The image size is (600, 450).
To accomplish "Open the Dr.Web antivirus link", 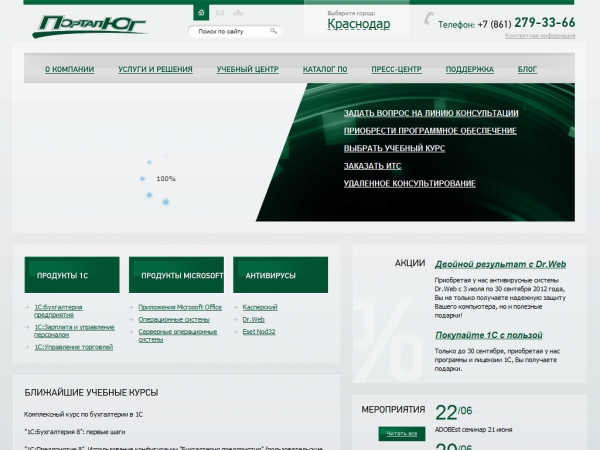I will (x=253, y=319).
